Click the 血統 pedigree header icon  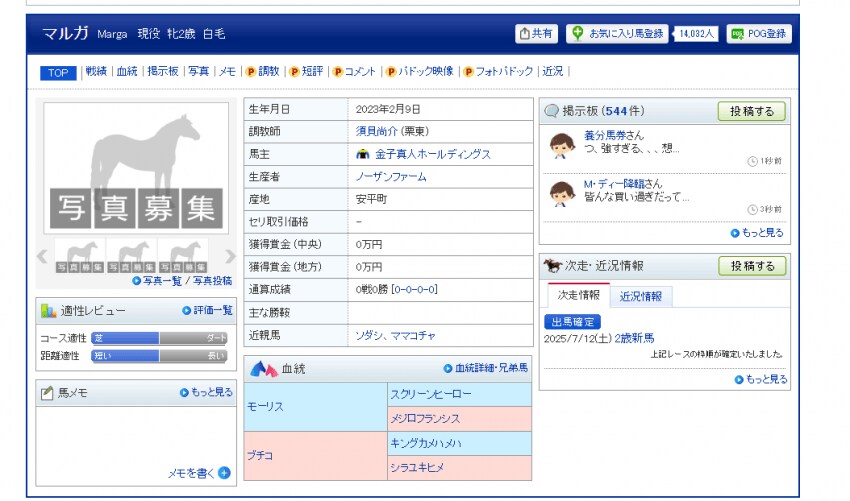tap(263, 369)
